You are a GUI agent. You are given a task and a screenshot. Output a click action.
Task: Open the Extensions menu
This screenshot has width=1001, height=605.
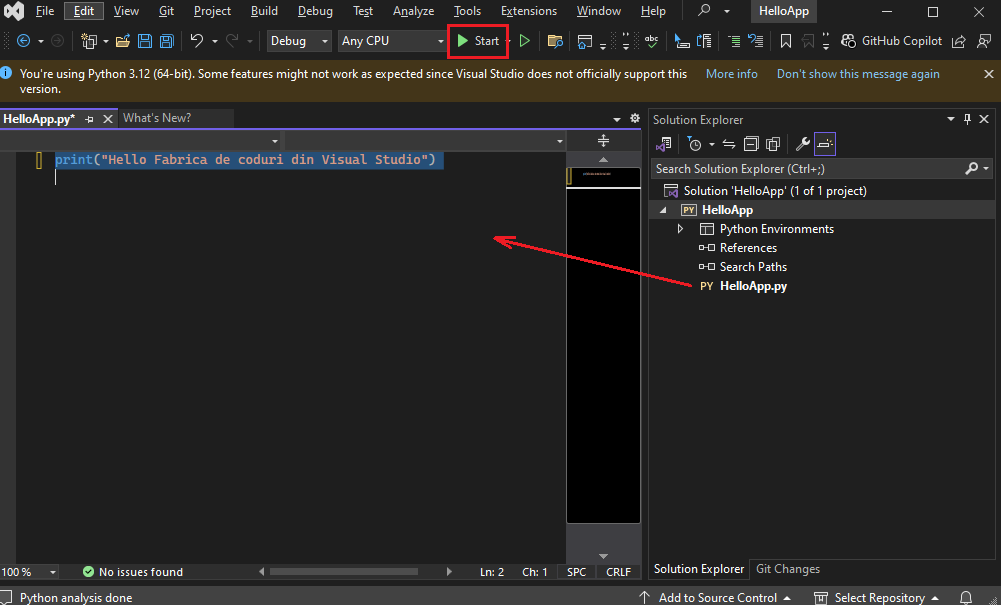(x=529, y=11)
